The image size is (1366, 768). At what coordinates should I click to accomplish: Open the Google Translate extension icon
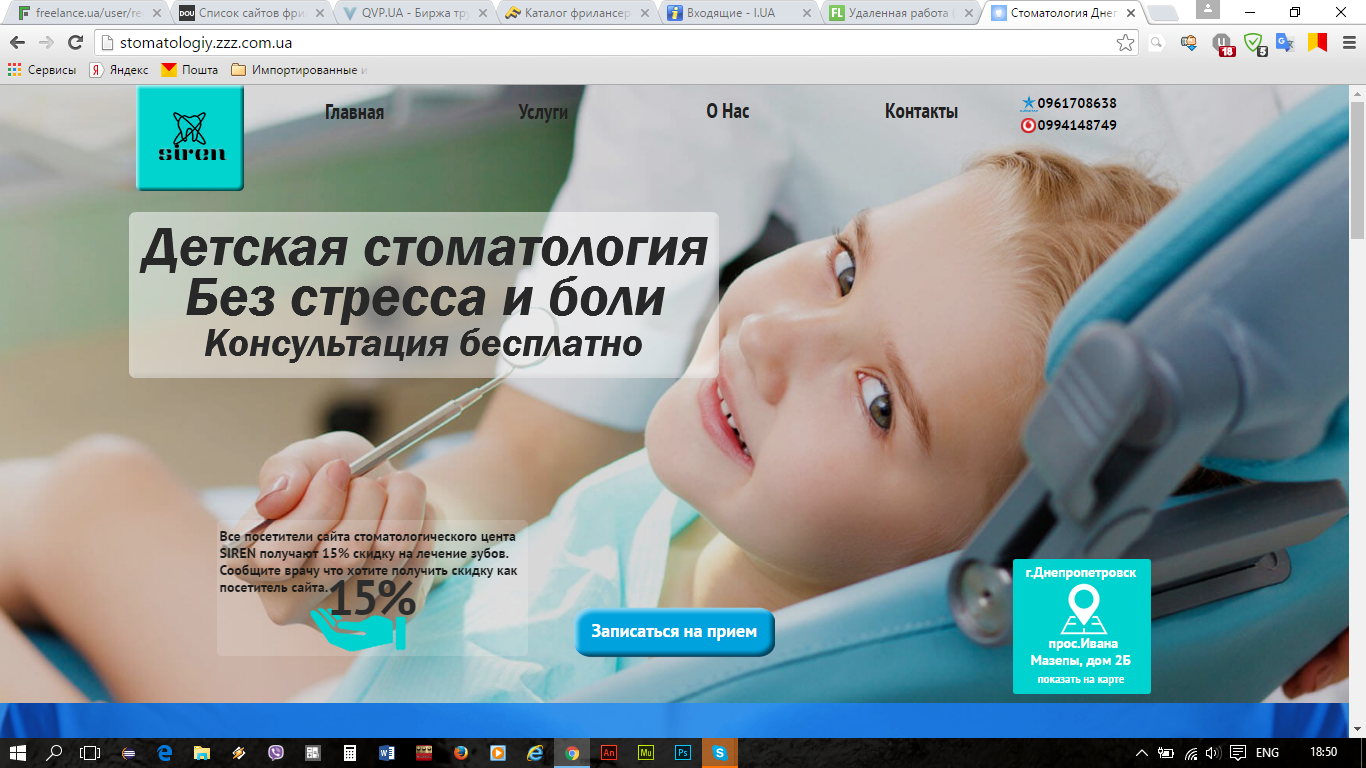click(1285, 43)
